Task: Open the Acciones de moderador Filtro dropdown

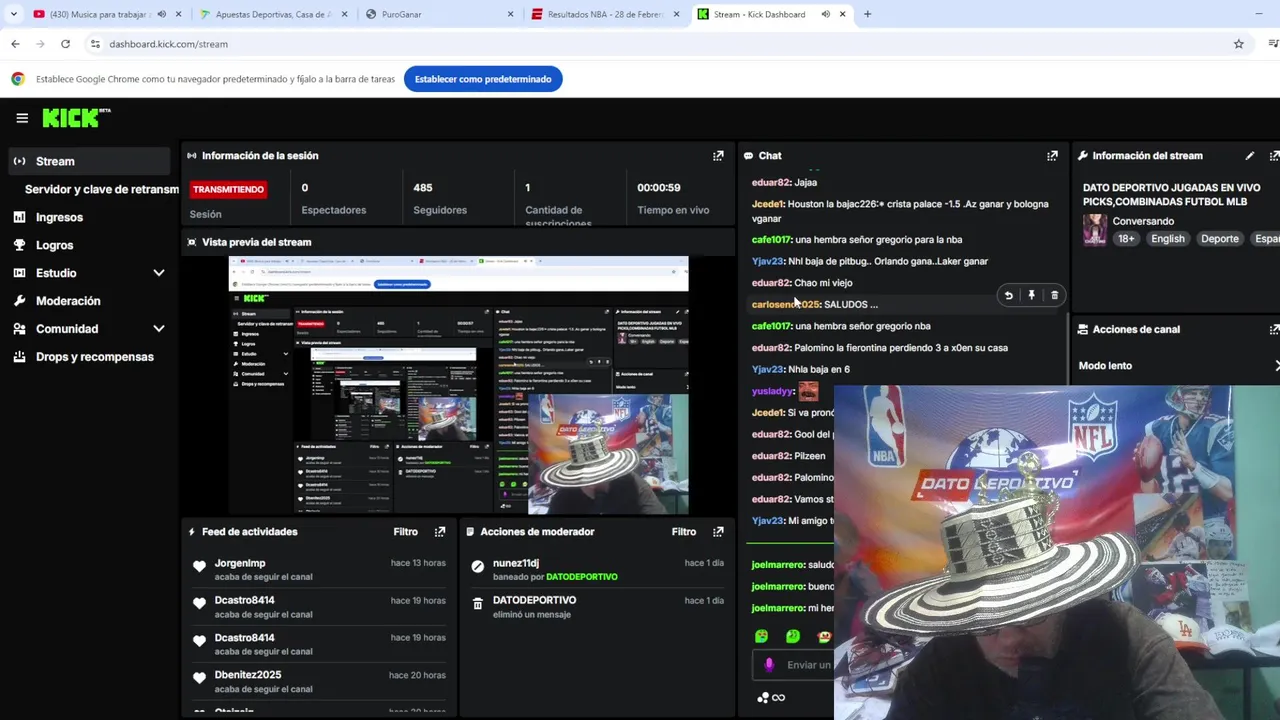Action: (x=684, y=532)
